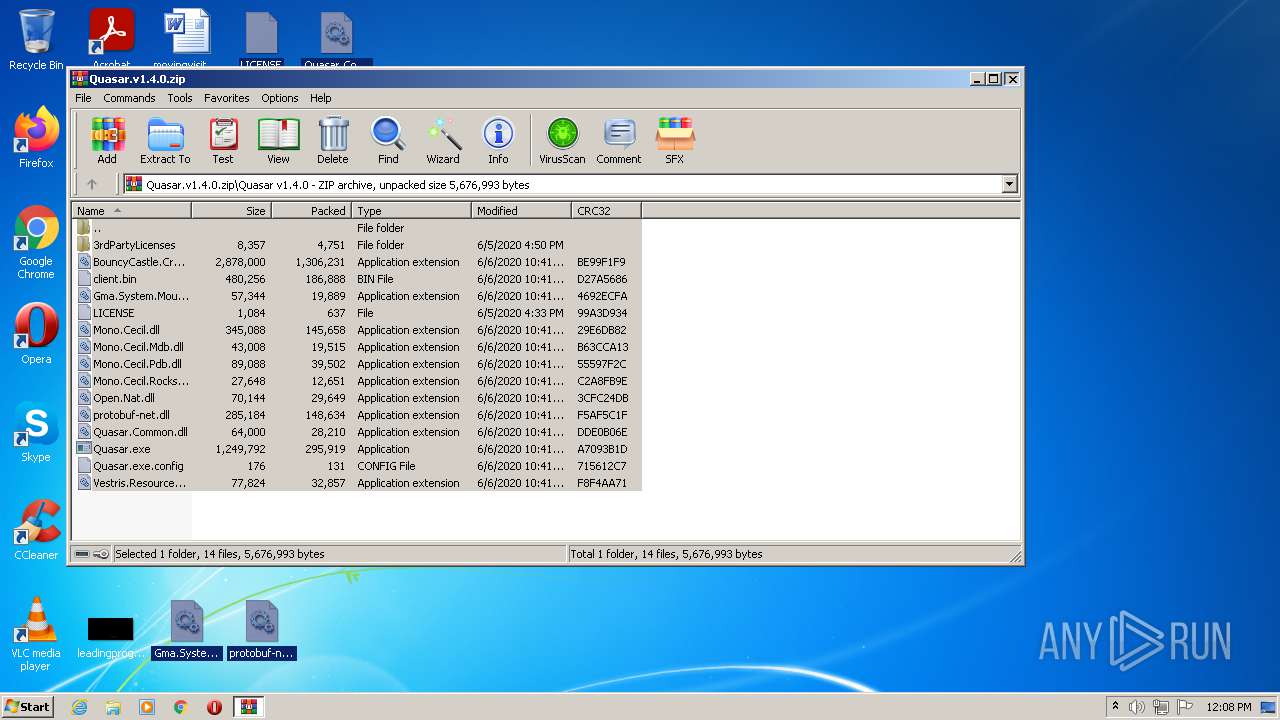Image resolution: width=1280 pixels, height=720 pixels.
Task: Select the Quasar.exe.config file
Action: 357,466
